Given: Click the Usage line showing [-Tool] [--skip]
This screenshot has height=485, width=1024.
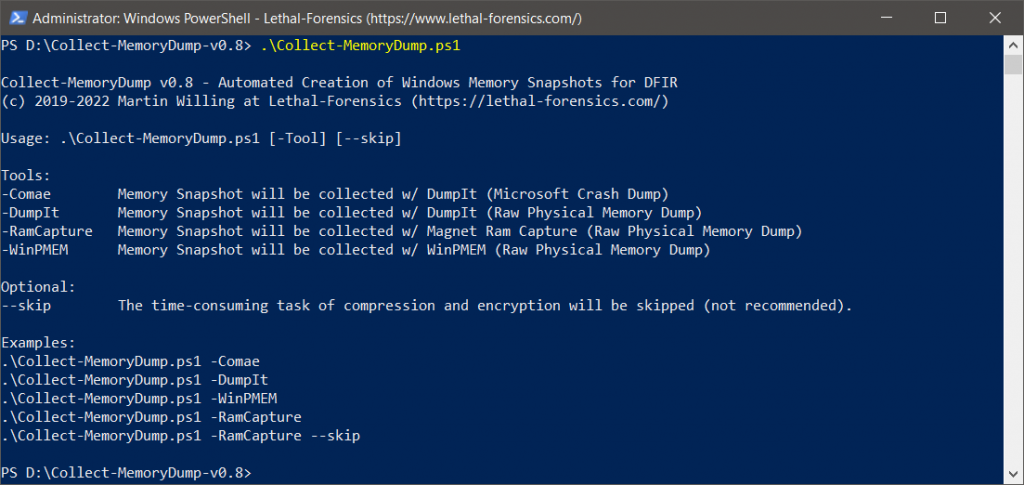Looking at the screenshot, I should pos(201,139).
